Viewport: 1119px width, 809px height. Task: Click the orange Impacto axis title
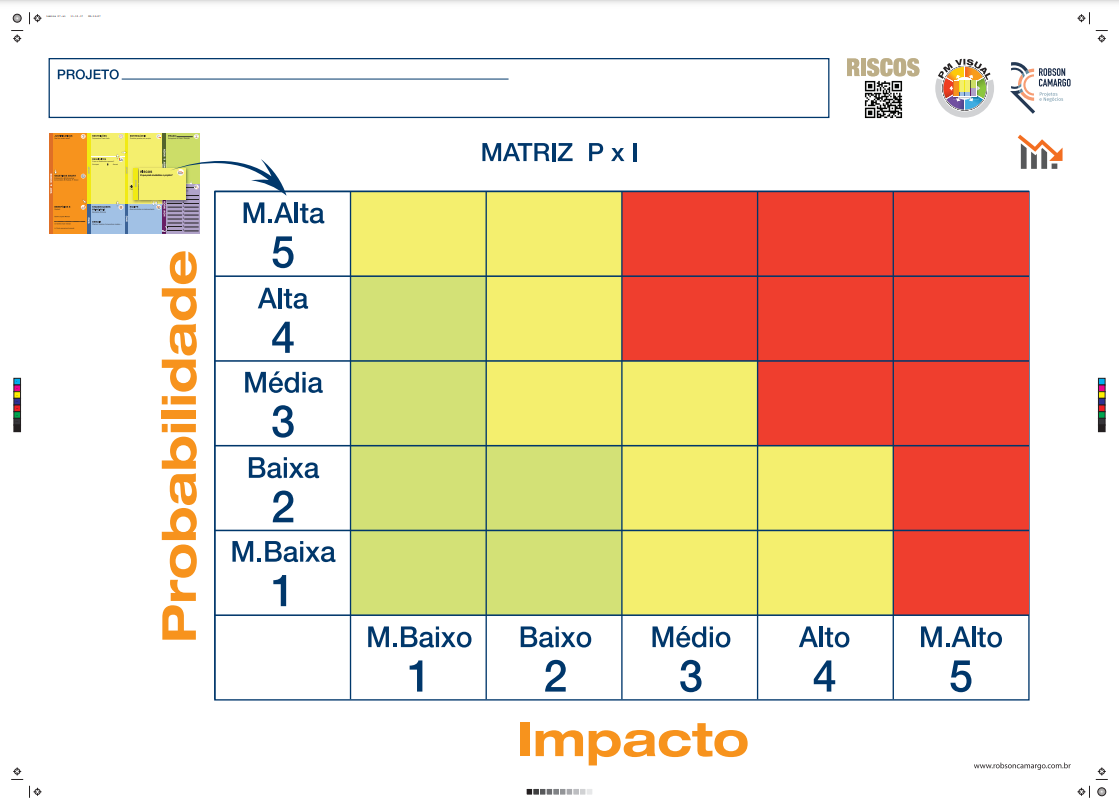[x=633, y=741]
